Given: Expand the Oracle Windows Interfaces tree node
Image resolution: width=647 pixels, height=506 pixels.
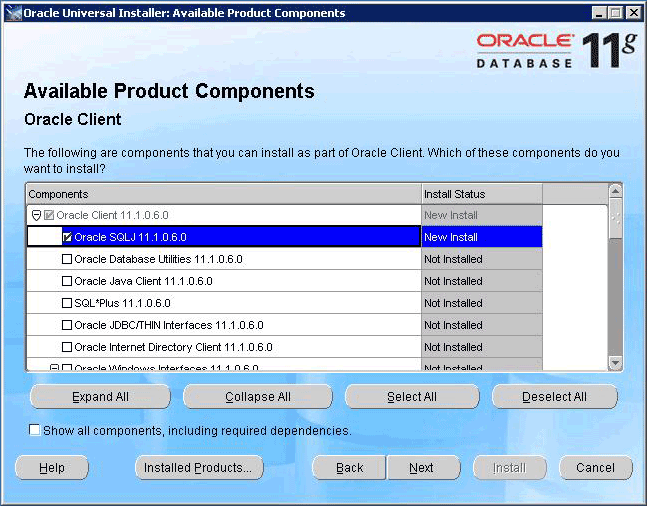Looking at the screenshot, I should tap(55, 368).
